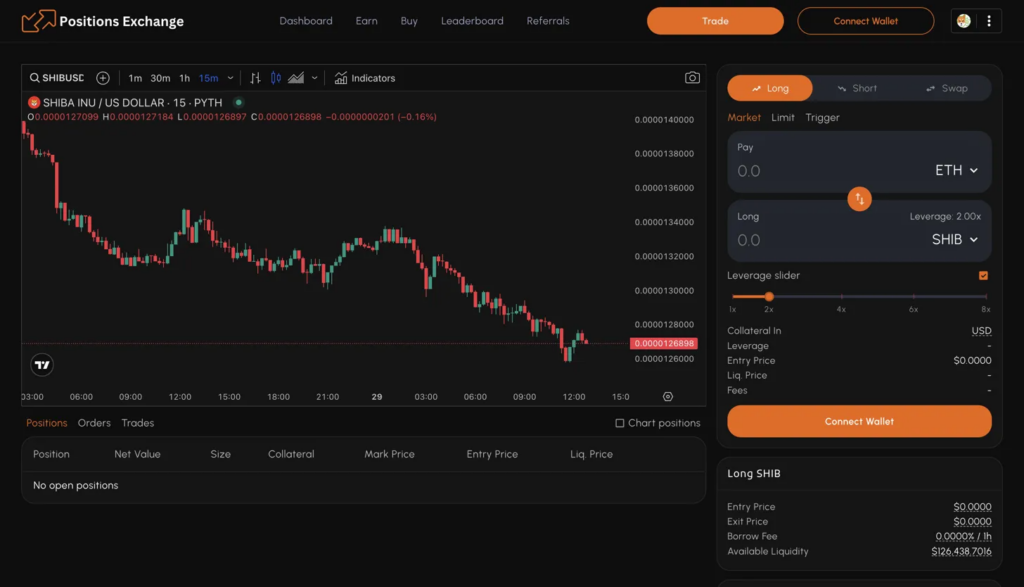Click the leverage slider handle at 2x
1024x587 pixels.
click(x=769, y=296)
